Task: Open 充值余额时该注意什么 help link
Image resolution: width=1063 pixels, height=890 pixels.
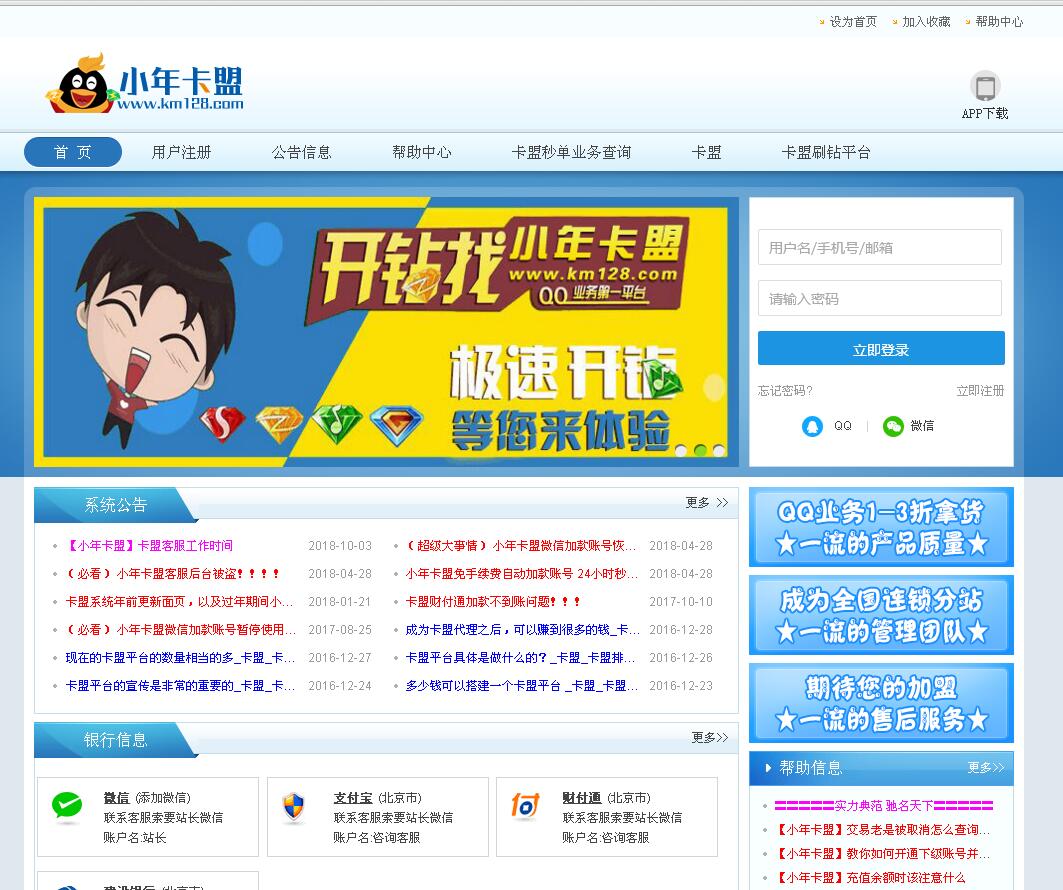Action: coord(870,878)
